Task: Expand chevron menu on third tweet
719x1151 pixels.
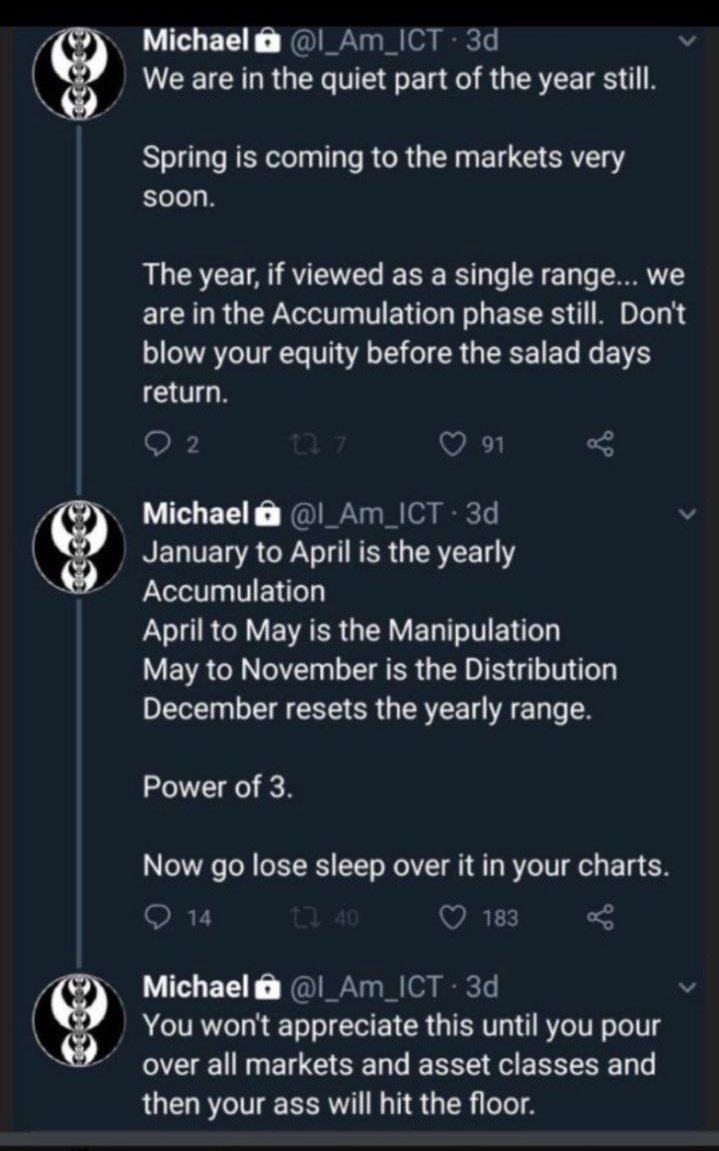Action: click(687, 987)
